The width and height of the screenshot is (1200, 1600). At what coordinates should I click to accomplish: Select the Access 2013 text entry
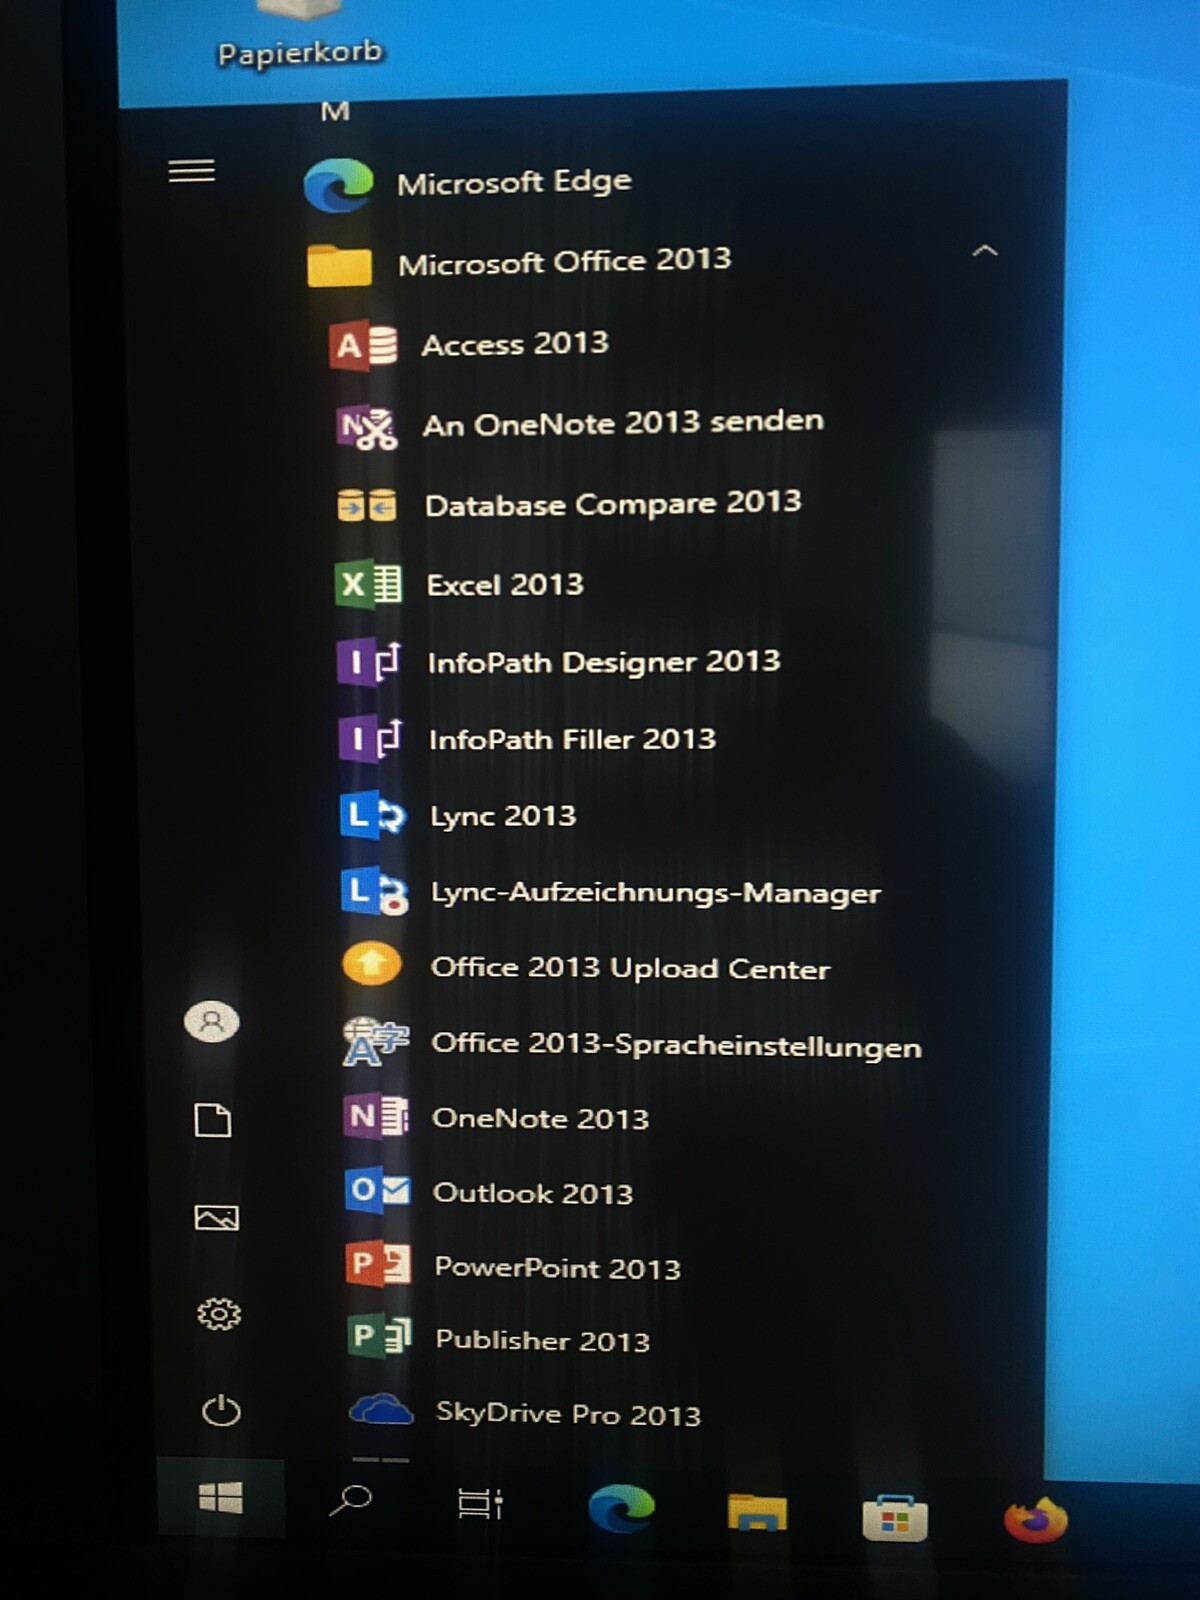[x=515, y=344]
